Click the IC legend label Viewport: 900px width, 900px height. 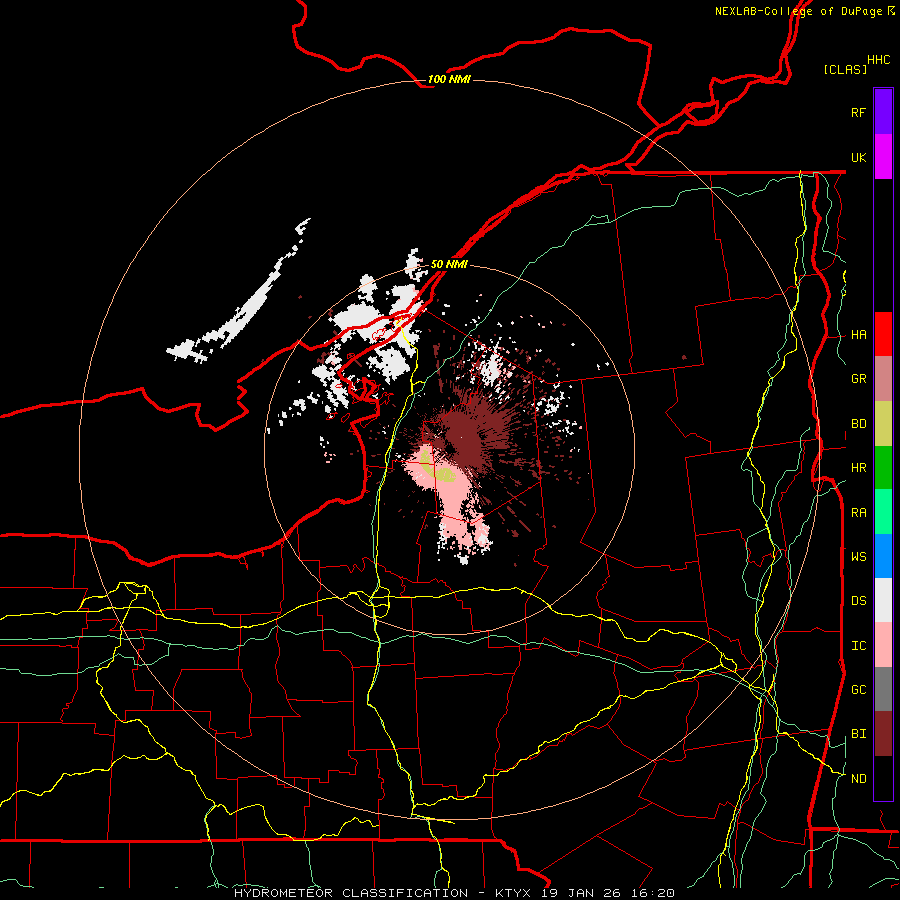pyautogui.click(x=858, y=646)
